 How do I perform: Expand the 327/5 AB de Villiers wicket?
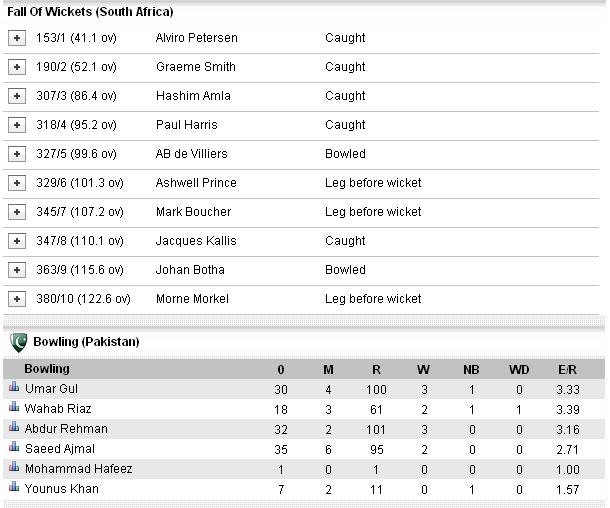pyautogui.click(x=17, y=154)
